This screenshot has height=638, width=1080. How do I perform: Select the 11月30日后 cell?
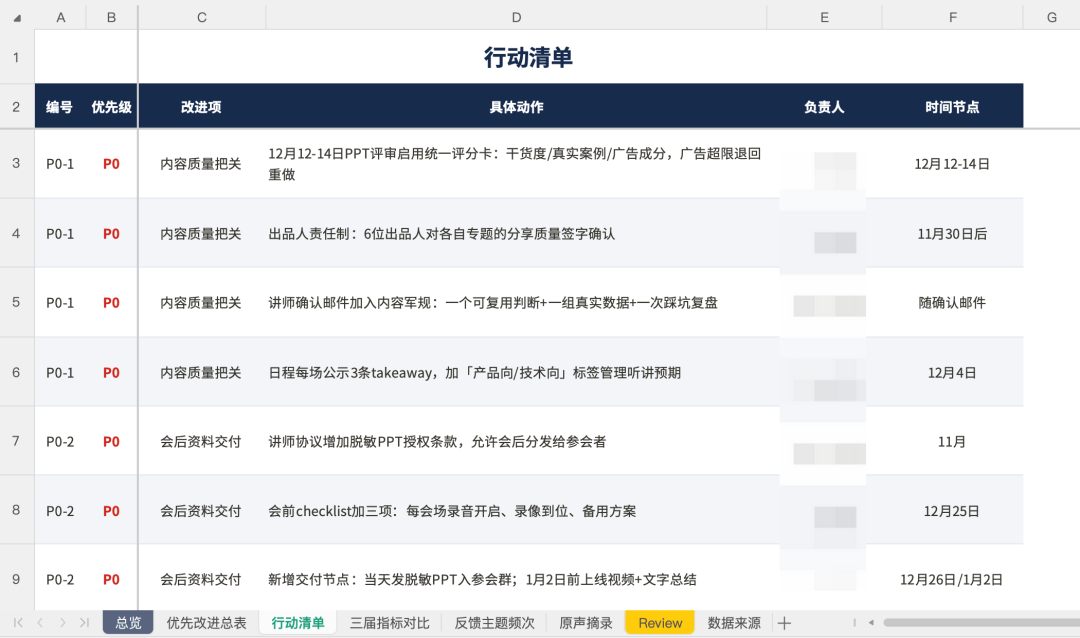[x=953, y=234]
